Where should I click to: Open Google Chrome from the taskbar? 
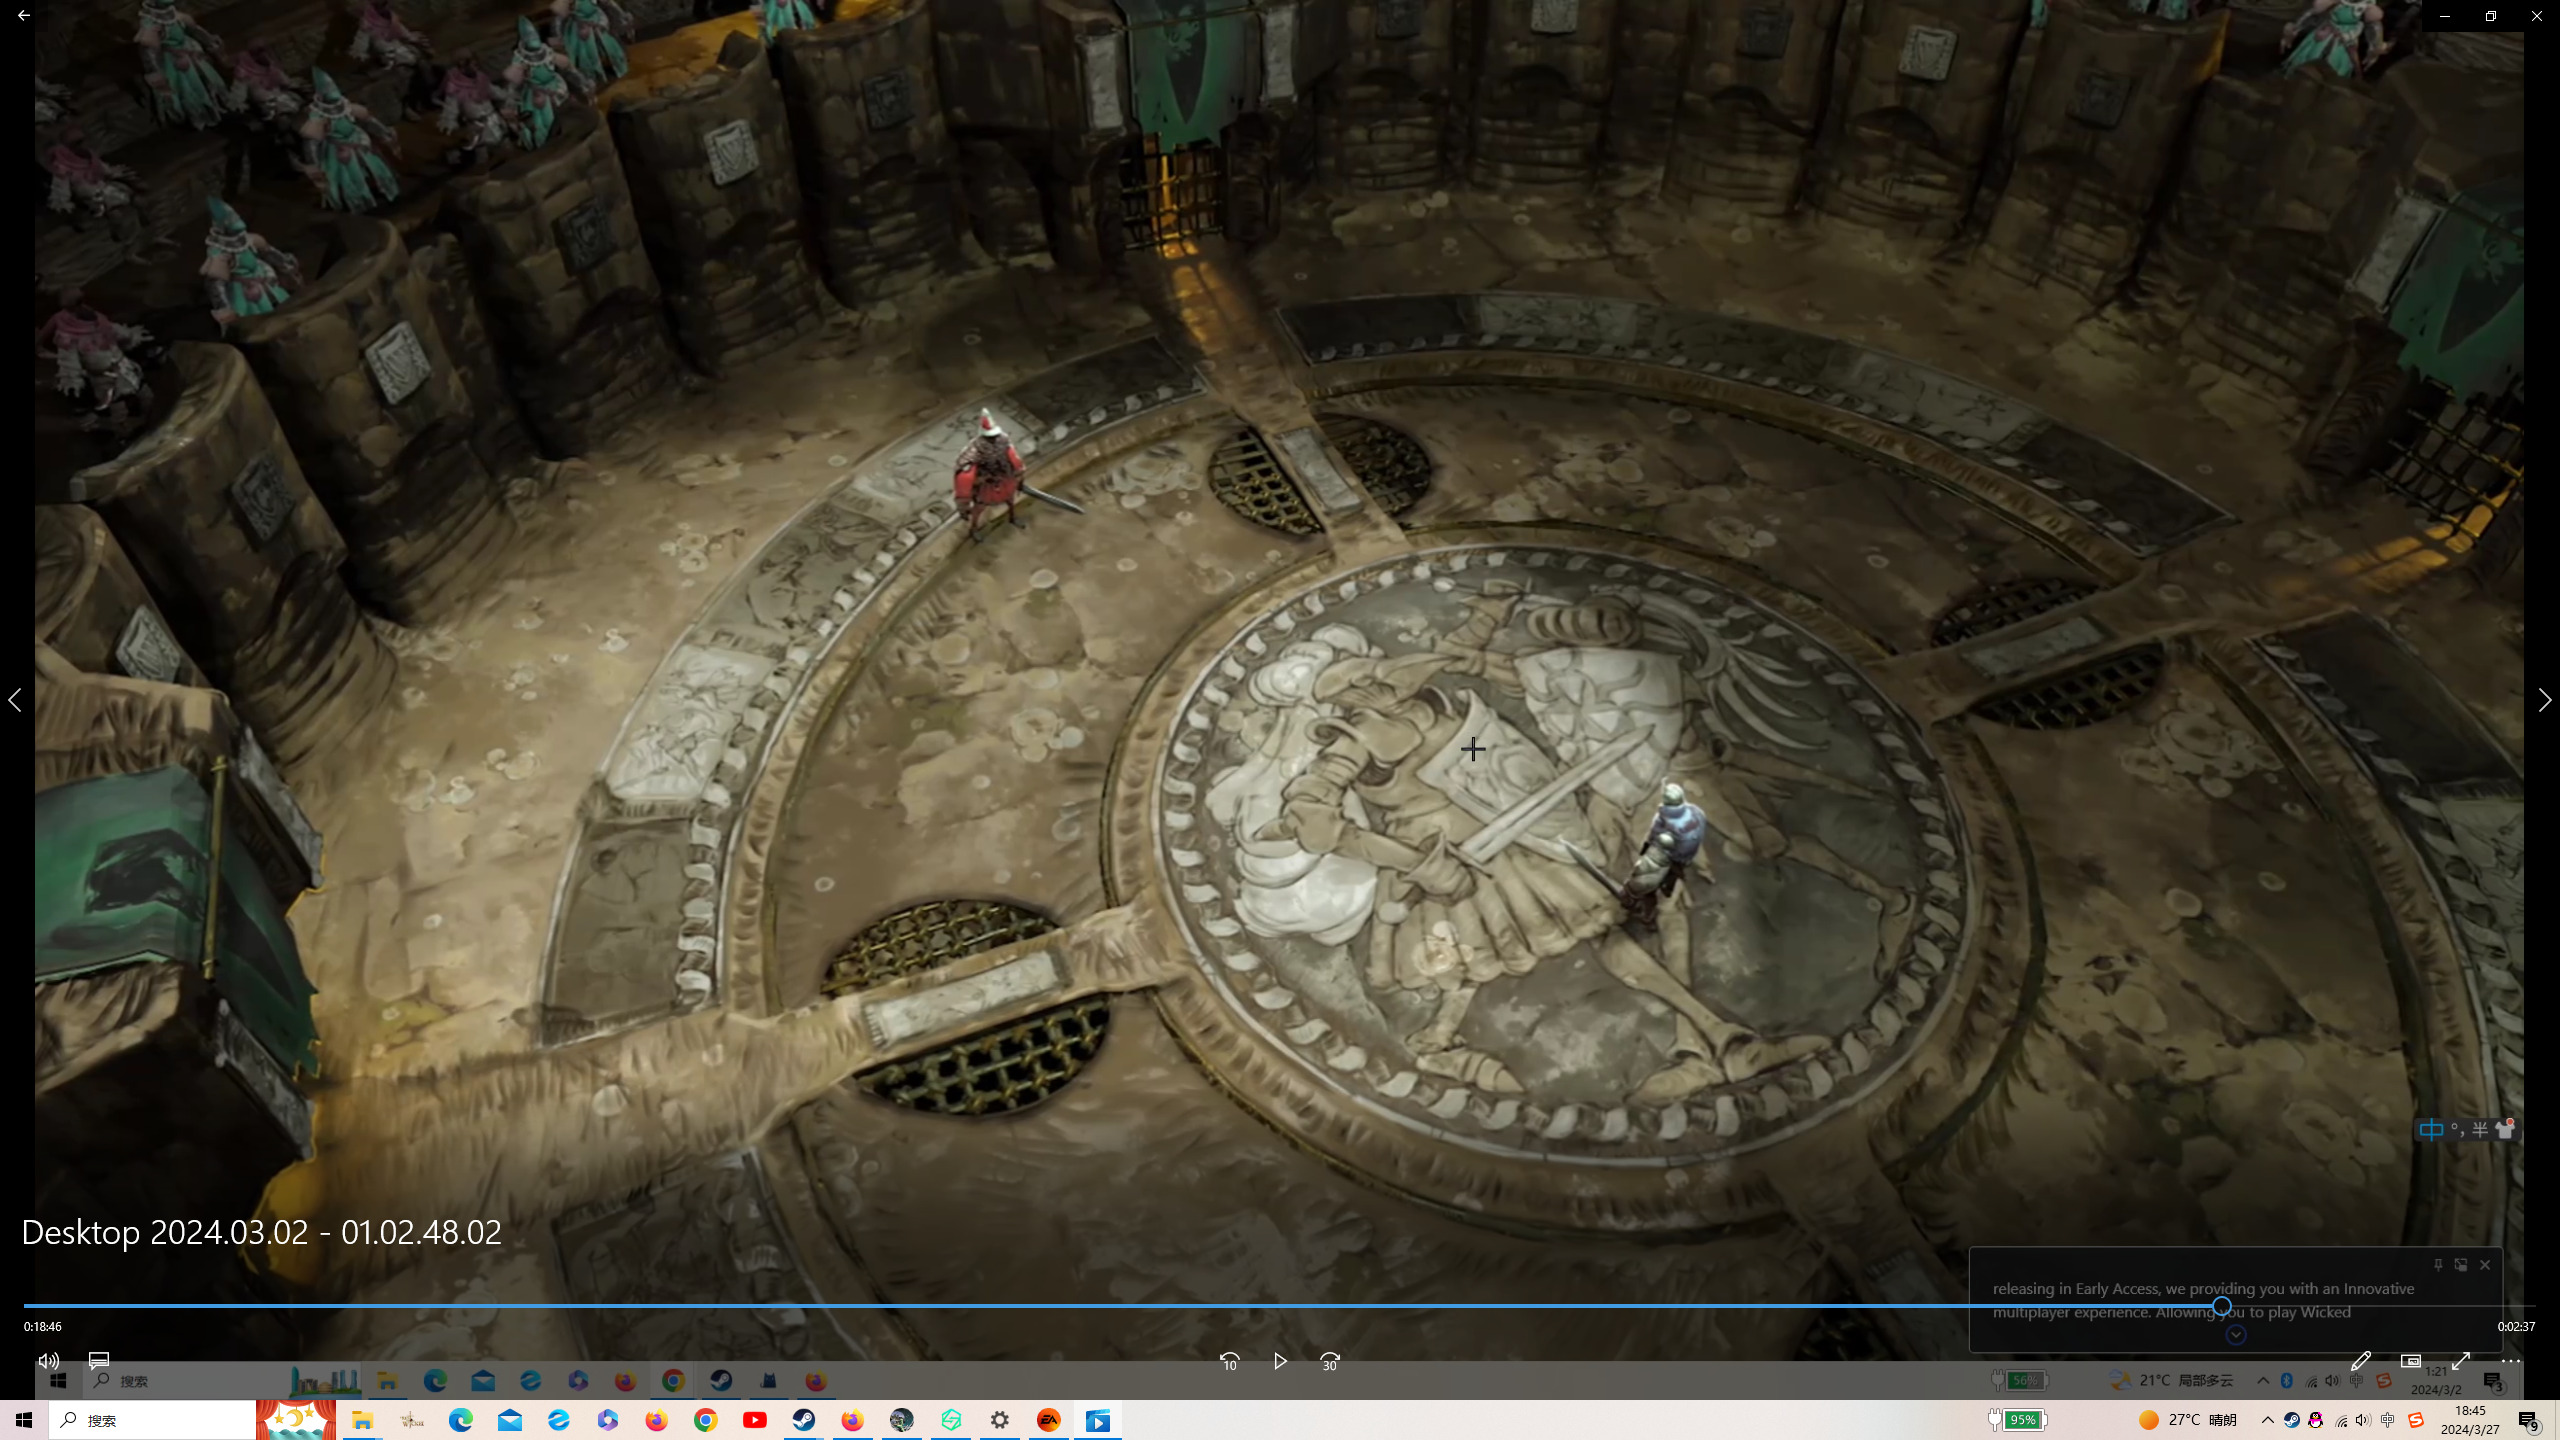[x=706, y=1420]
